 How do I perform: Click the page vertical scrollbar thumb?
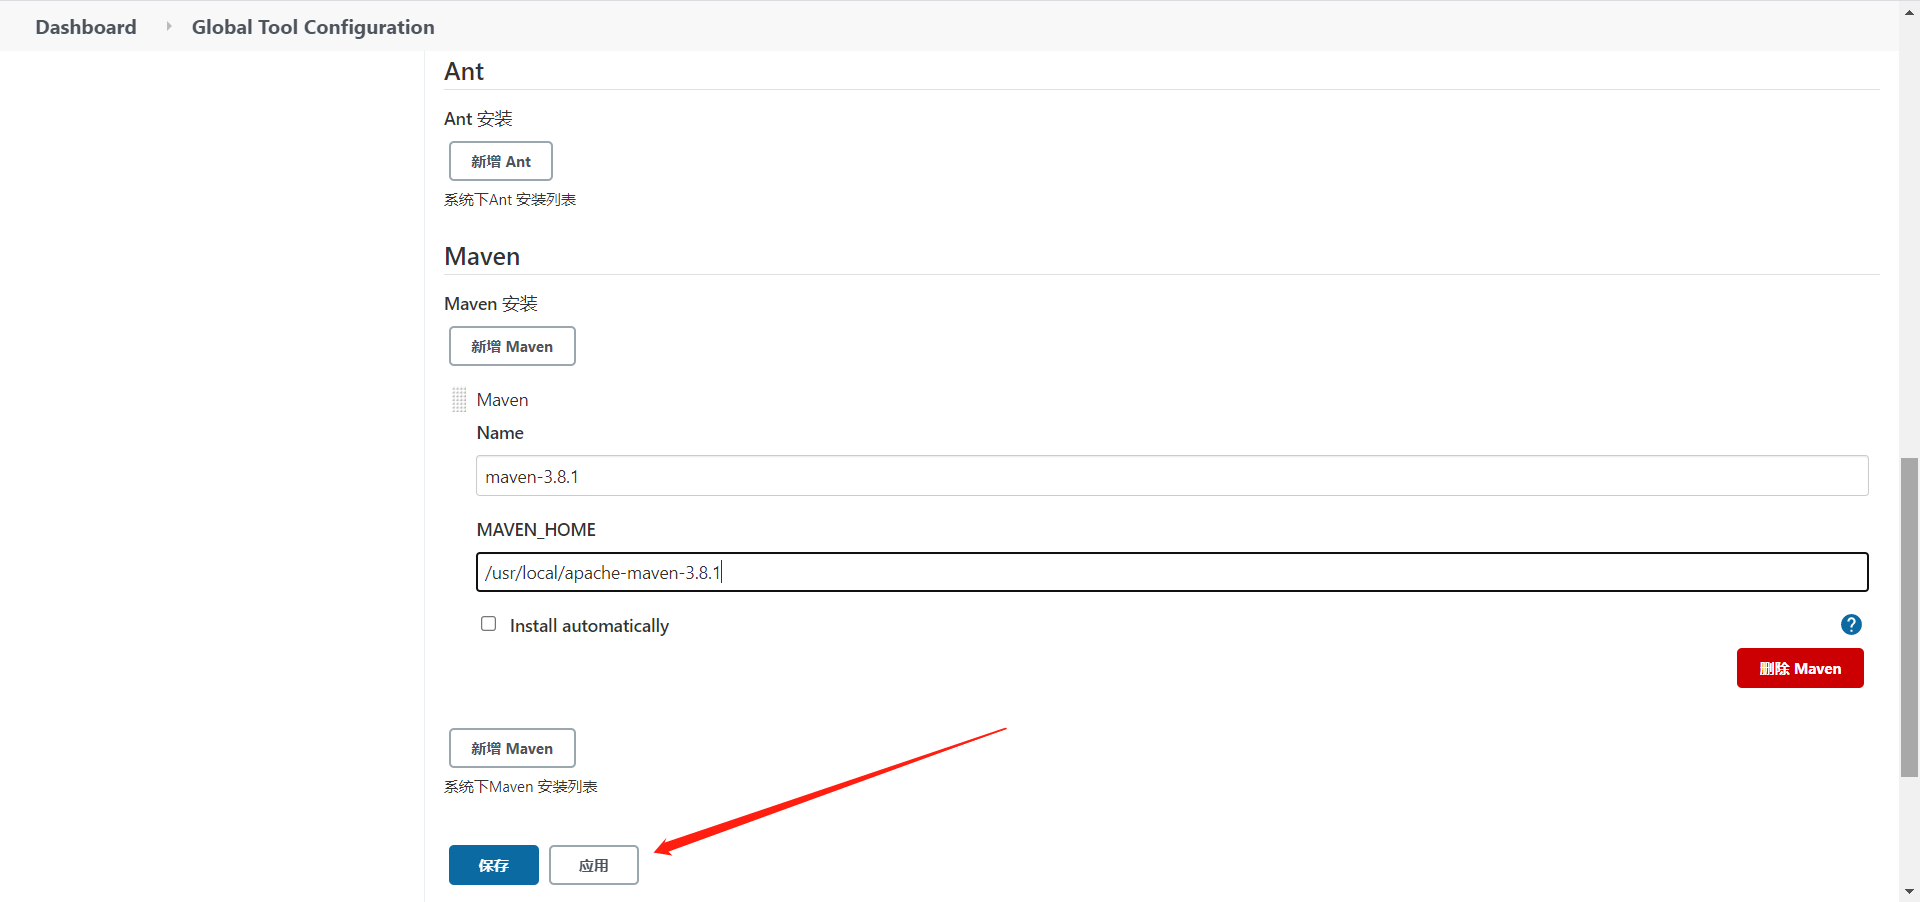[1909, 617]
